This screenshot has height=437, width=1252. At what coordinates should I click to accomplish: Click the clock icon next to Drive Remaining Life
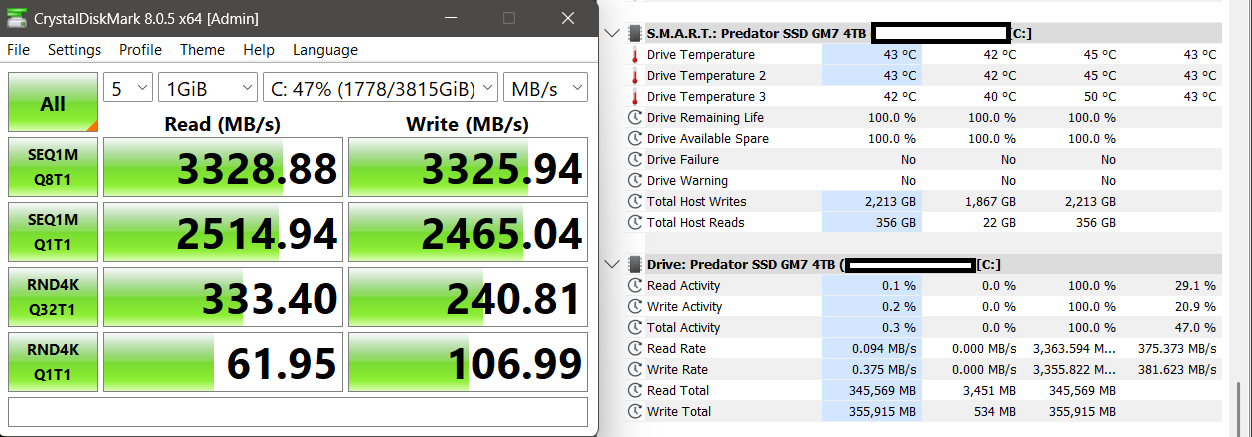tap(634, 118)
